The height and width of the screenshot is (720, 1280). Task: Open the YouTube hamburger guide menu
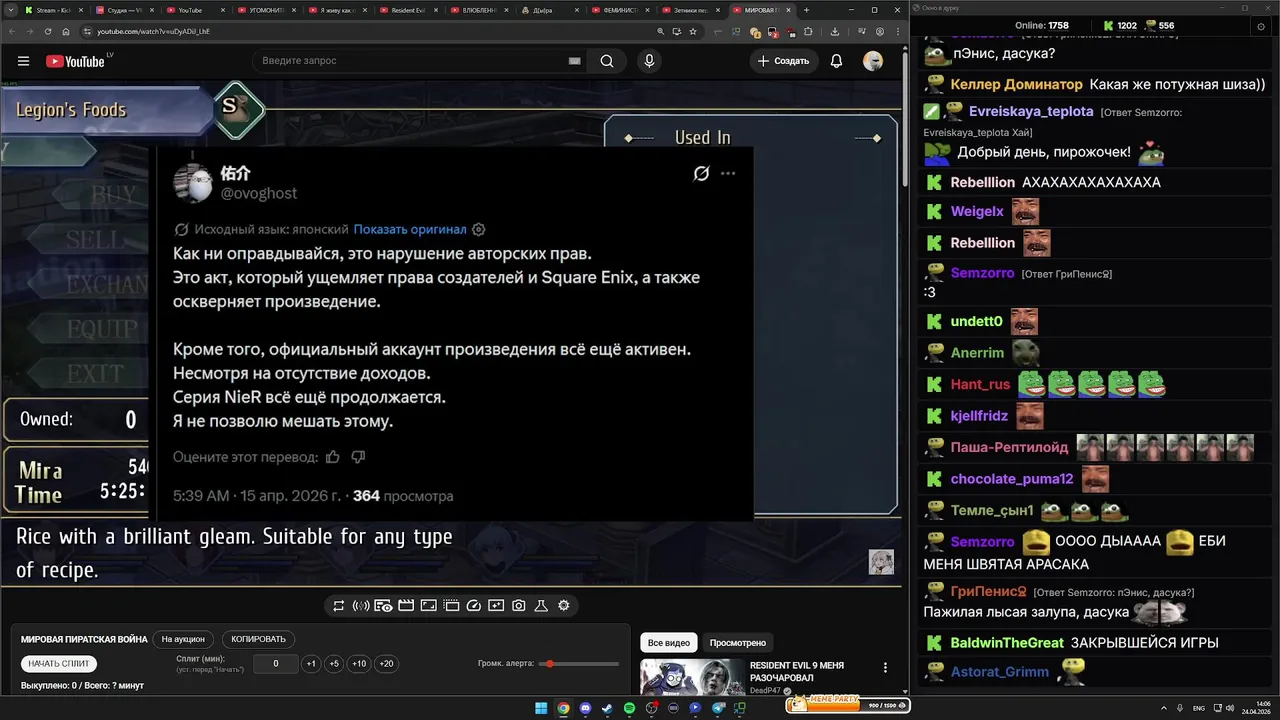point(23,61)
